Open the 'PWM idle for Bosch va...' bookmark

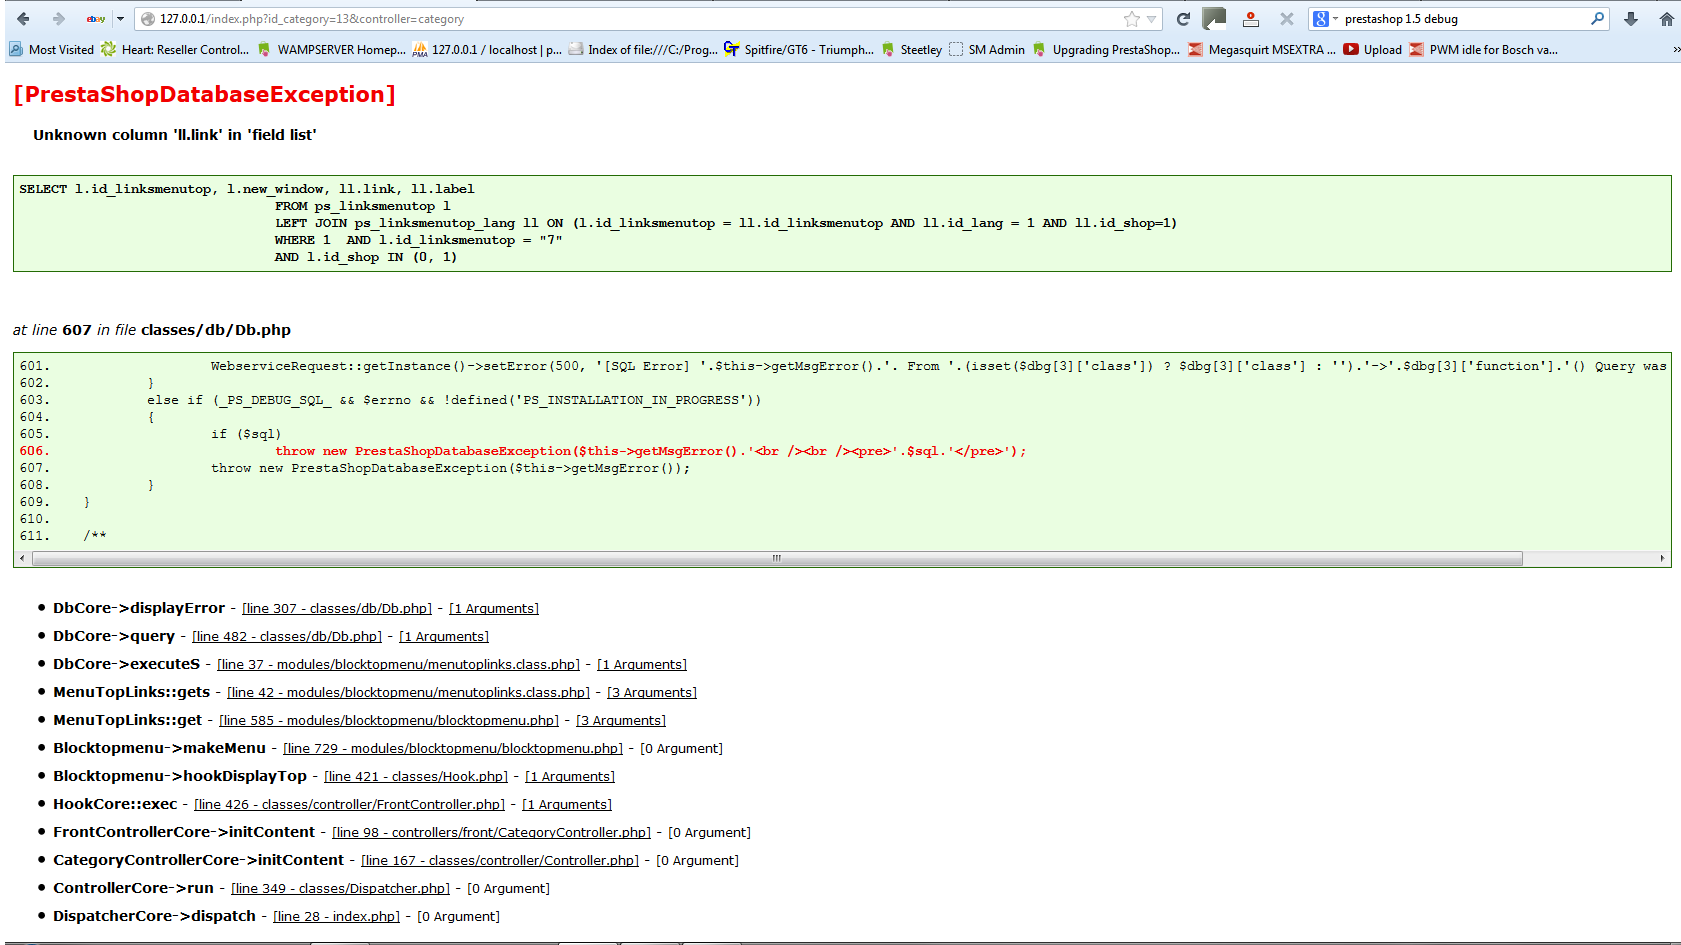(x=1484, y=50)
